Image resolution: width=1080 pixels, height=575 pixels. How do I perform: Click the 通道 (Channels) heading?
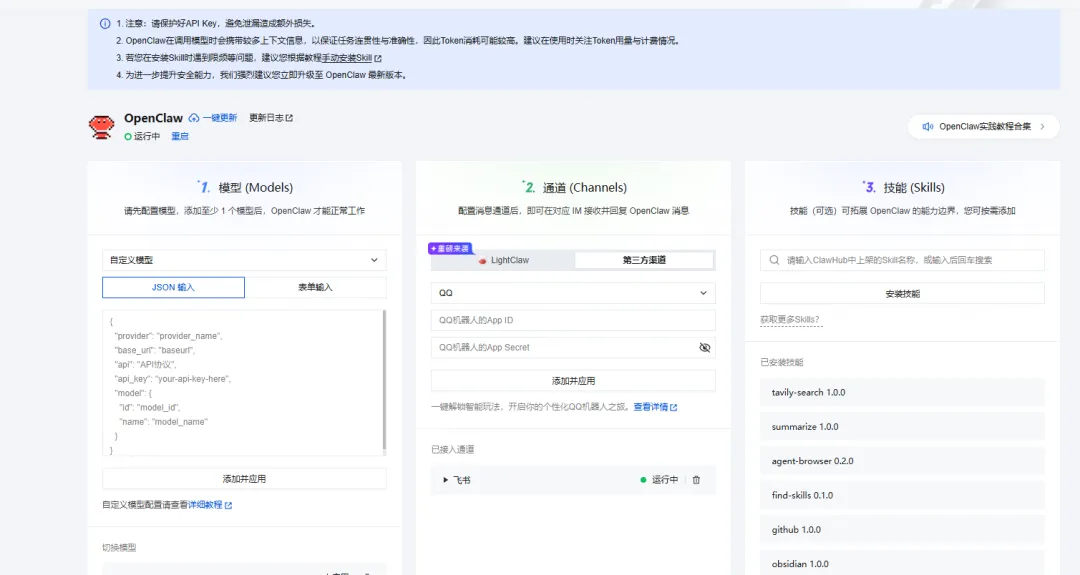pos(585,187)
